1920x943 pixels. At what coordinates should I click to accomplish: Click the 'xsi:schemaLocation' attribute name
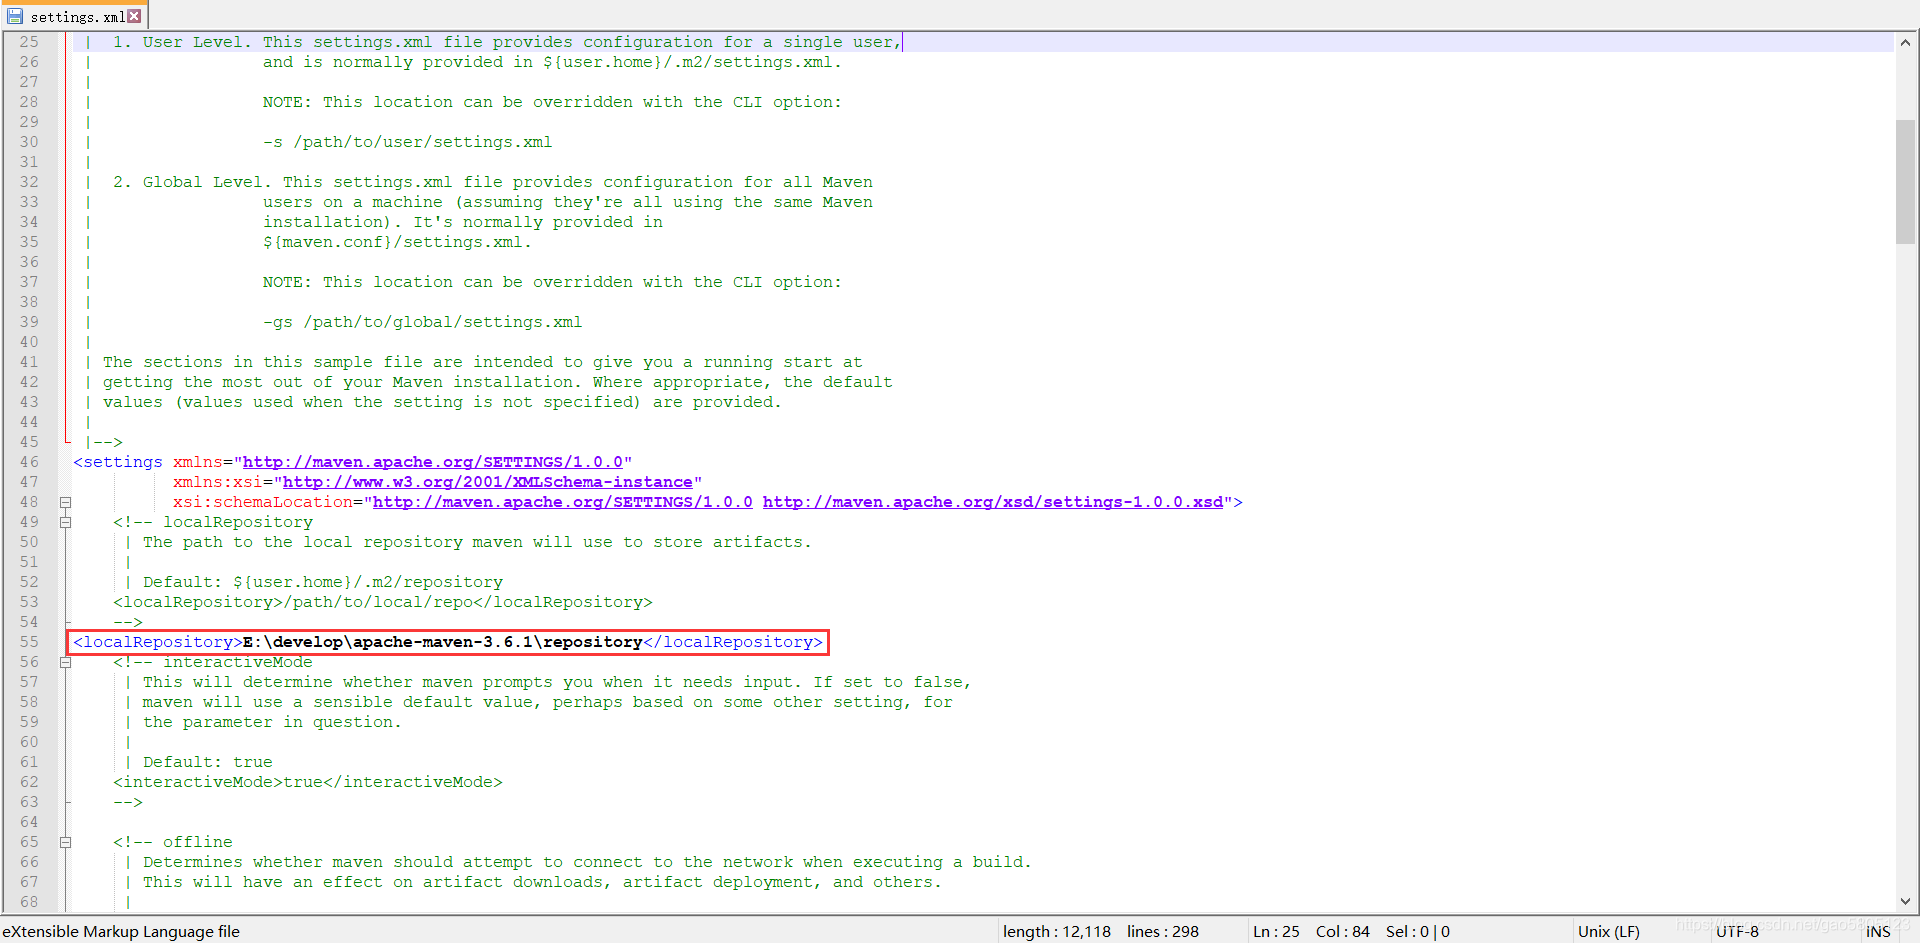coord(263,502)
